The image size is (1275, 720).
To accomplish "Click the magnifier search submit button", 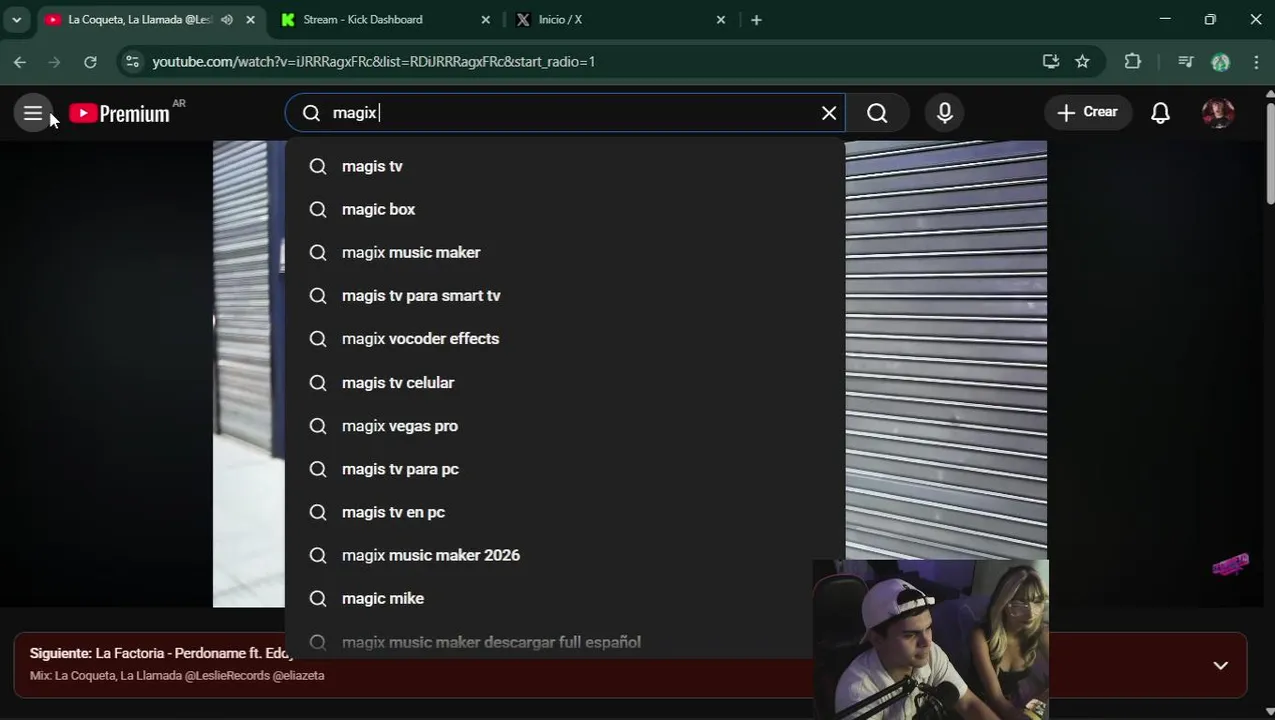I will point(877,113).
